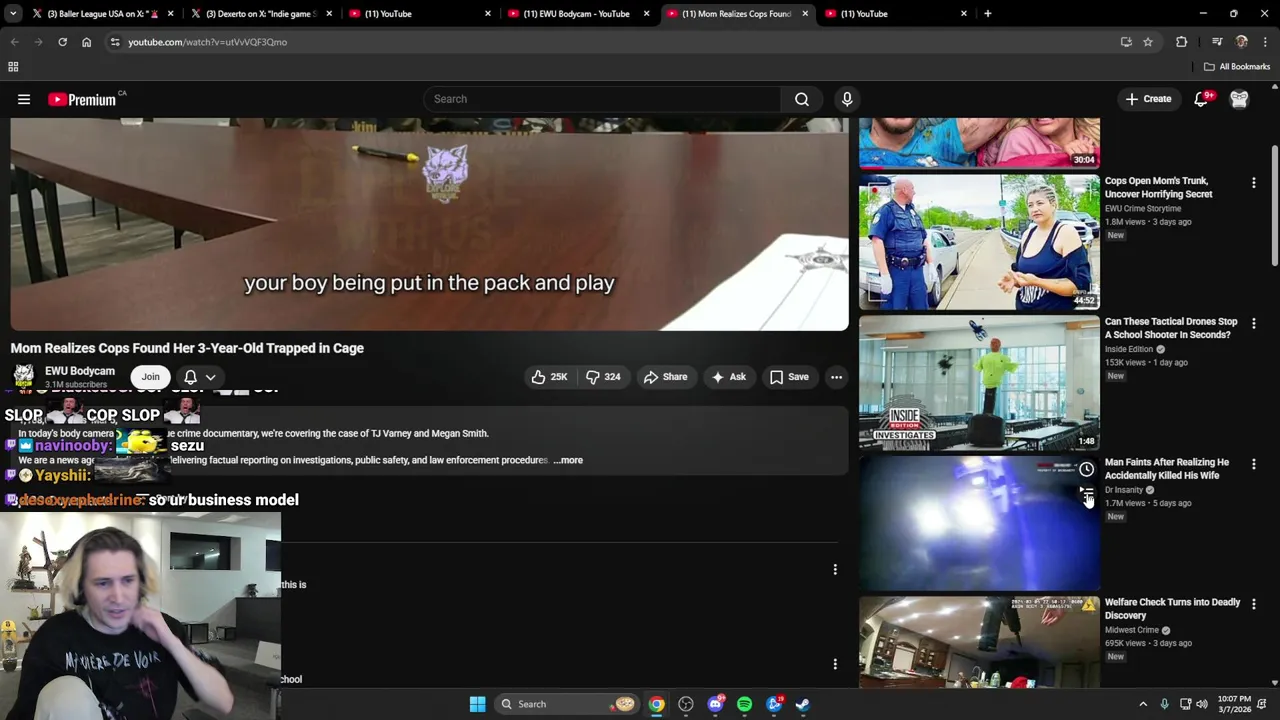
Task: Open Welfare Check Turns into Deadly Discovery title
Action: point(1172,609)
